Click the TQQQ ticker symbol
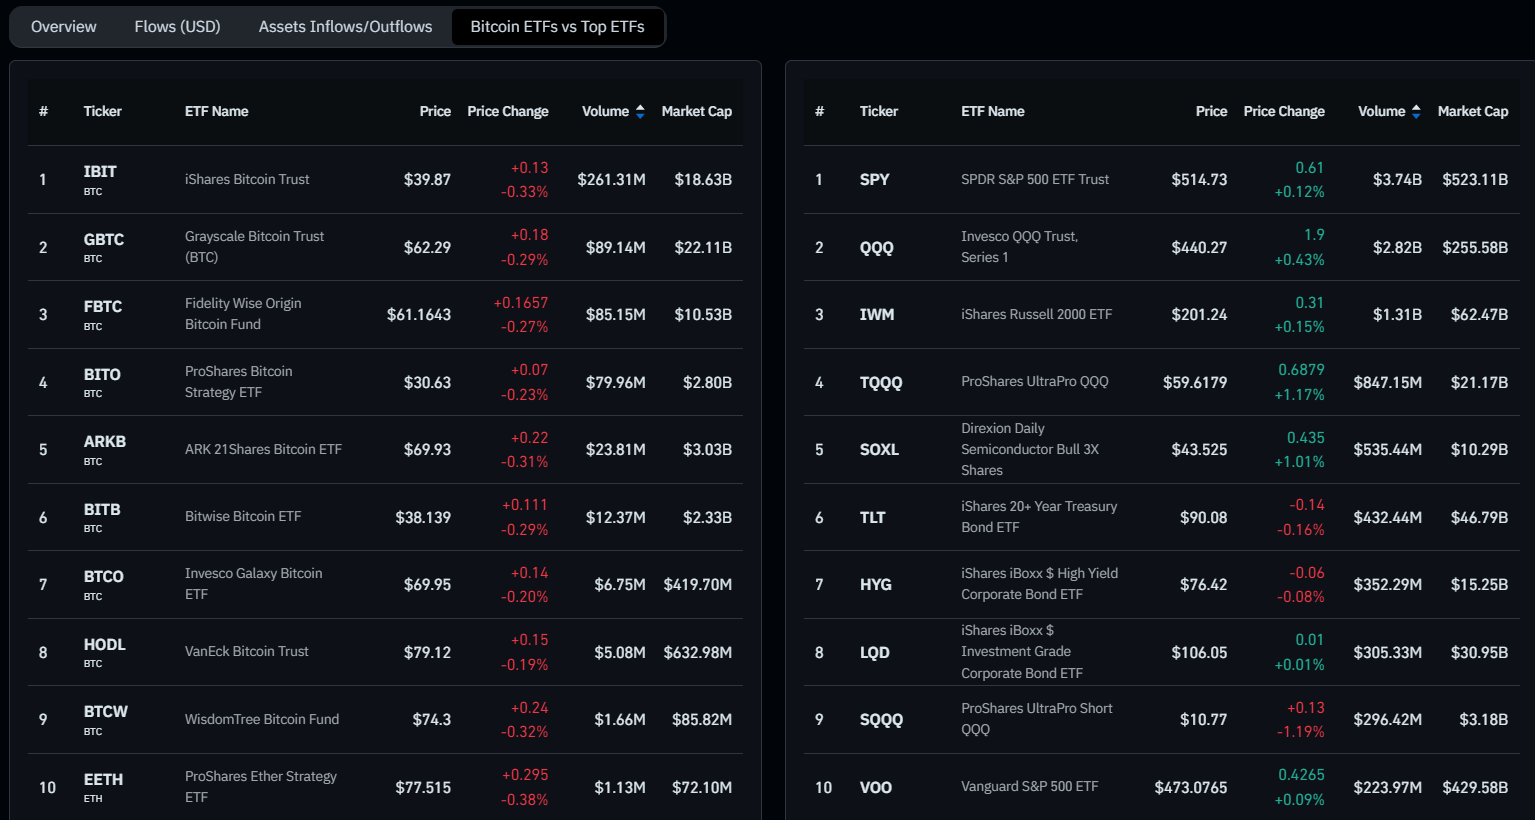Viewport: 1535px width, 820px height. 880,383
